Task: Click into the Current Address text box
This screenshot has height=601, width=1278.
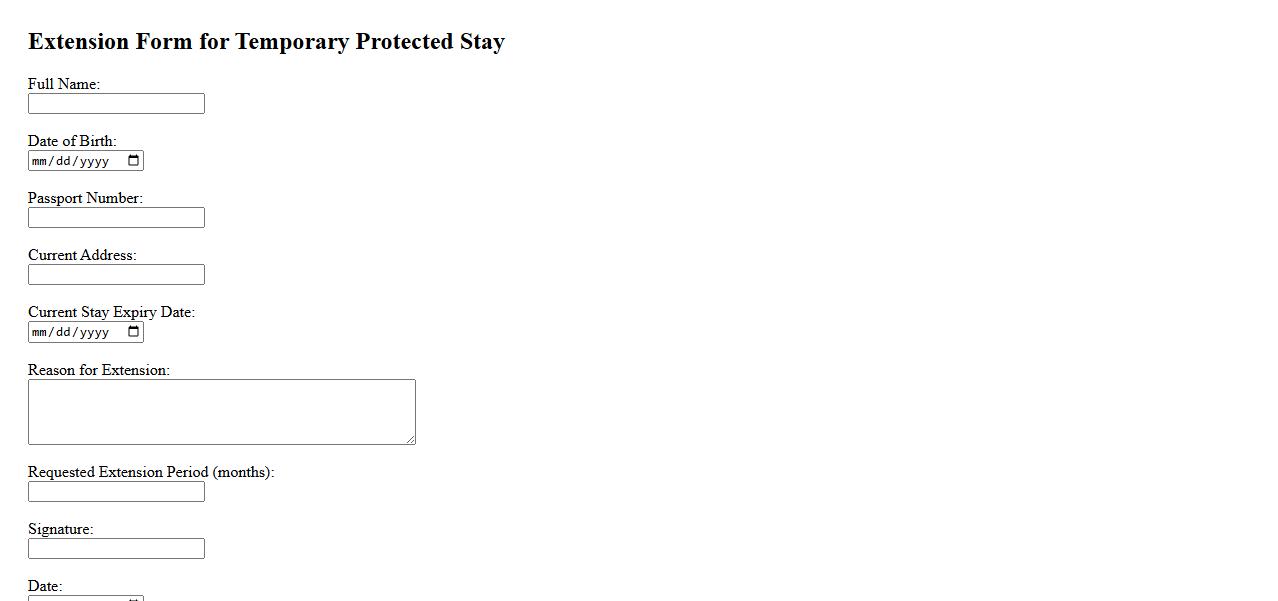Action: 116,275
